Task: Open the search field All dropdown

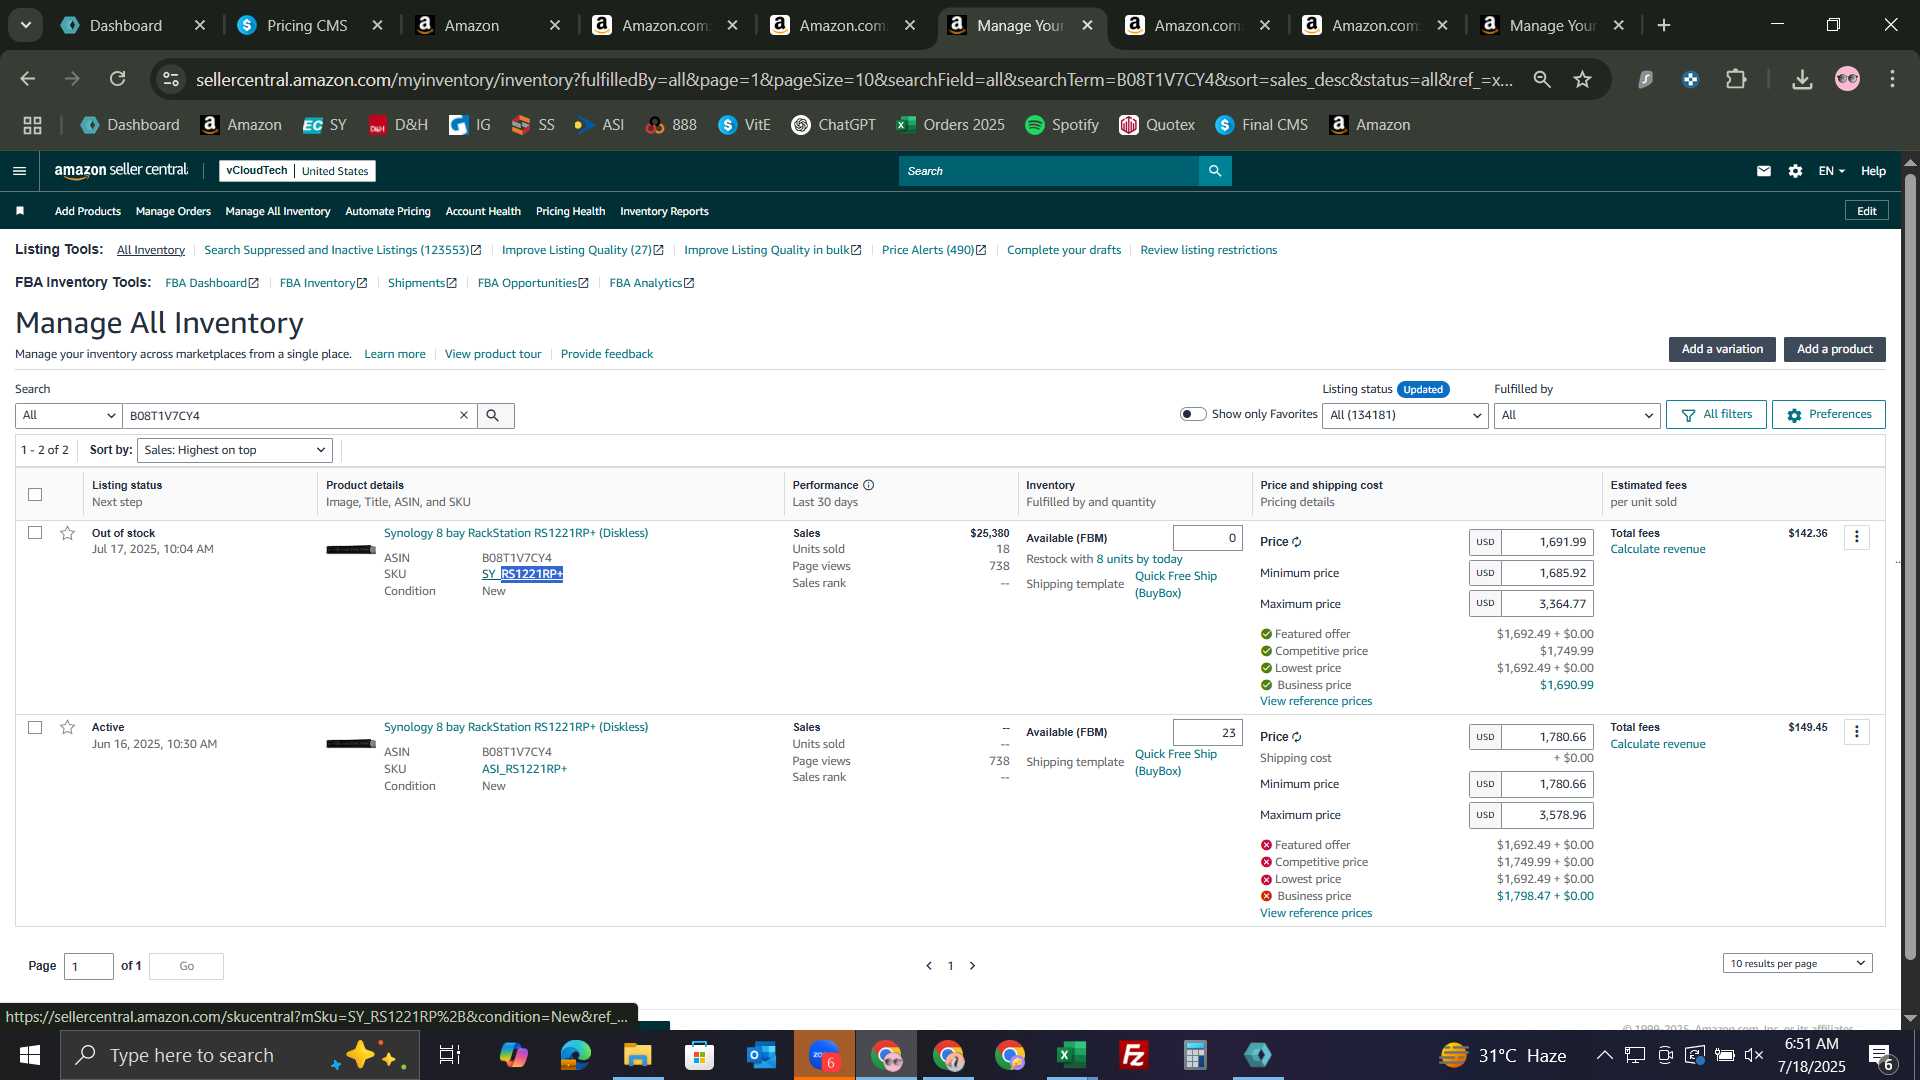Action: (68, 416)
